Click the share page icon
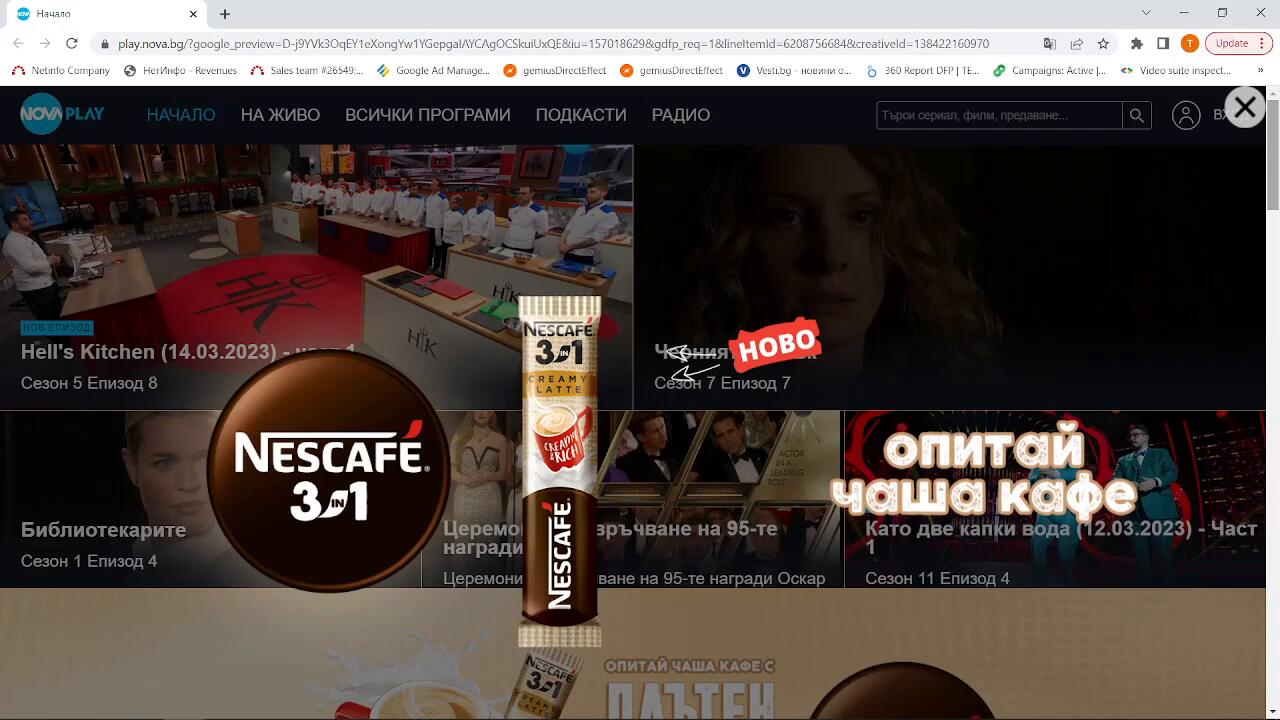Screen dimensions: 1280x720 coord(1077,44)
